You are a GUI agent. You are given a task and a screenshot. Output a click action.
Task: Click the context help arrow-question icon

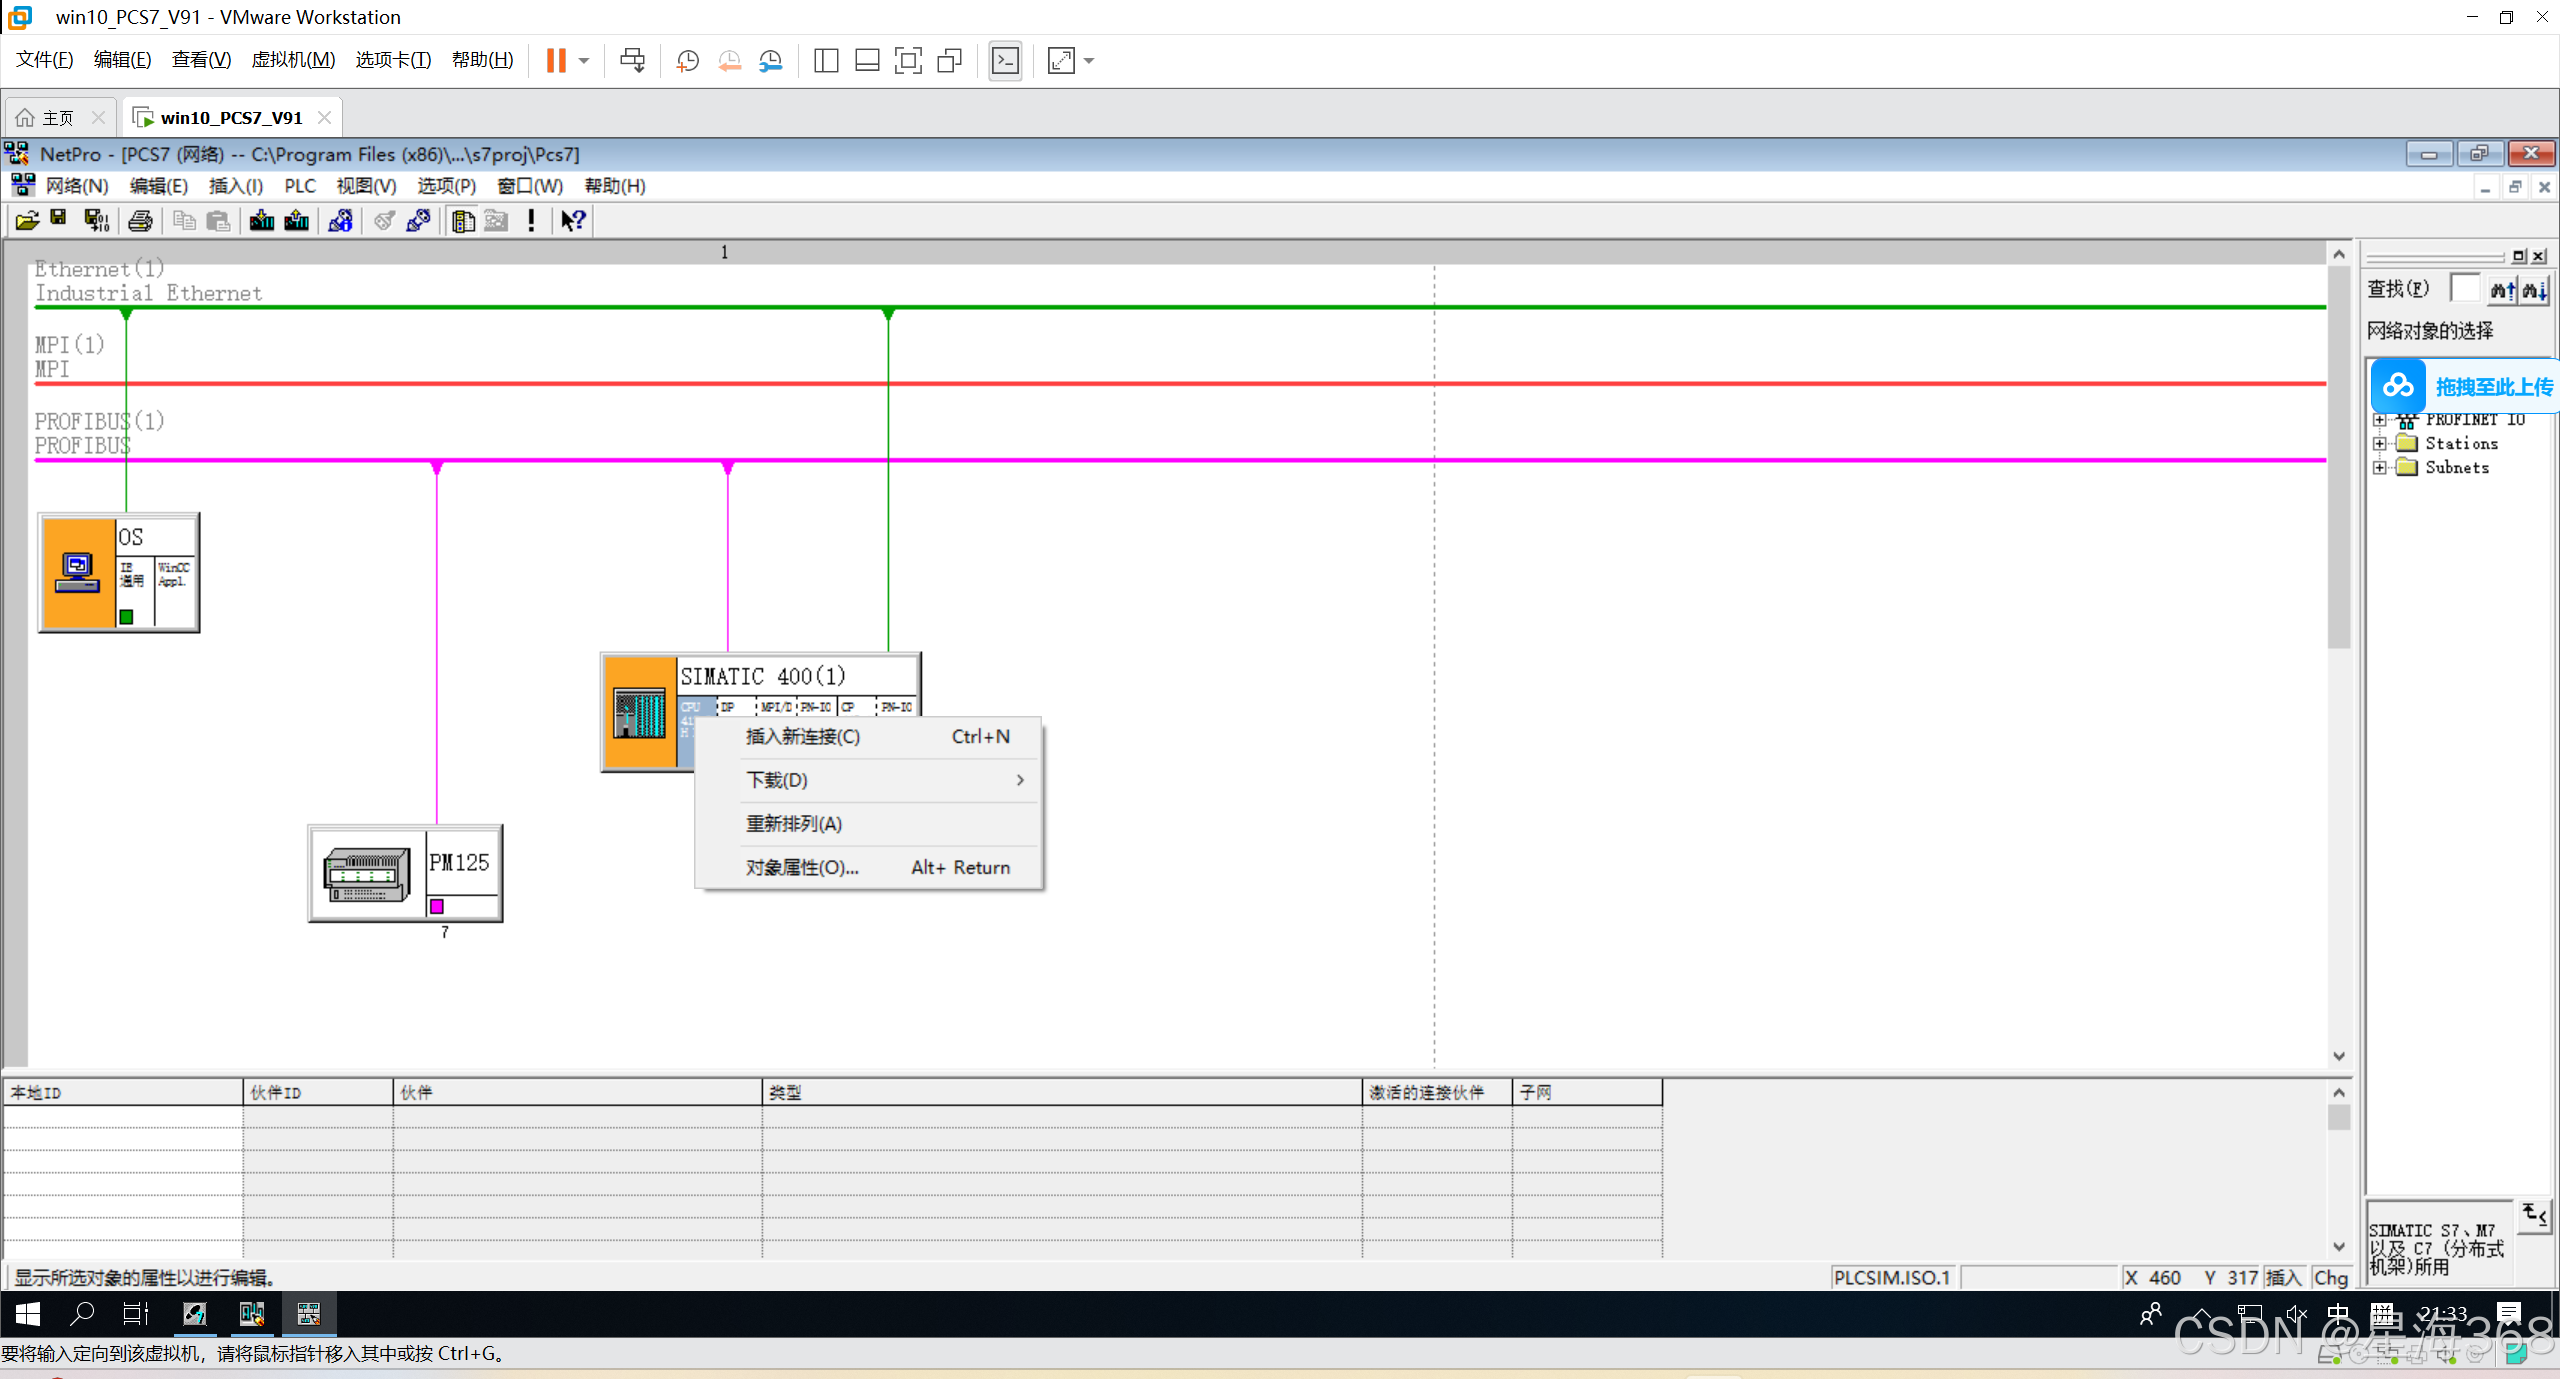(573, 220)
